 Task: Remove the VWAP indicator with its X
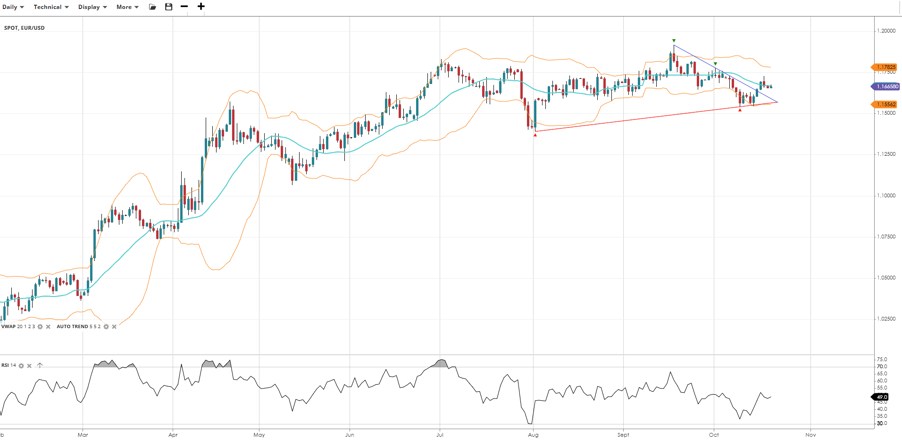pyautogui.click(x=48, y=326)
